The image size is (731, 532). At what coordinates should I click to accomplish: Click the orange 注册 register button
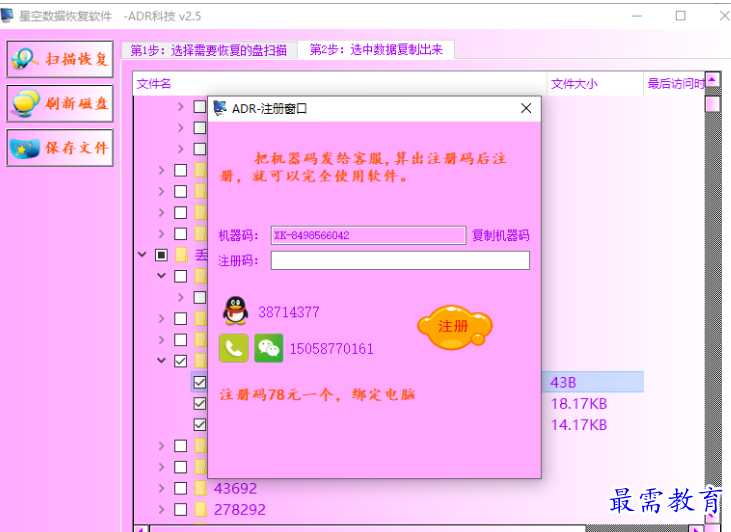click(455, 327)
